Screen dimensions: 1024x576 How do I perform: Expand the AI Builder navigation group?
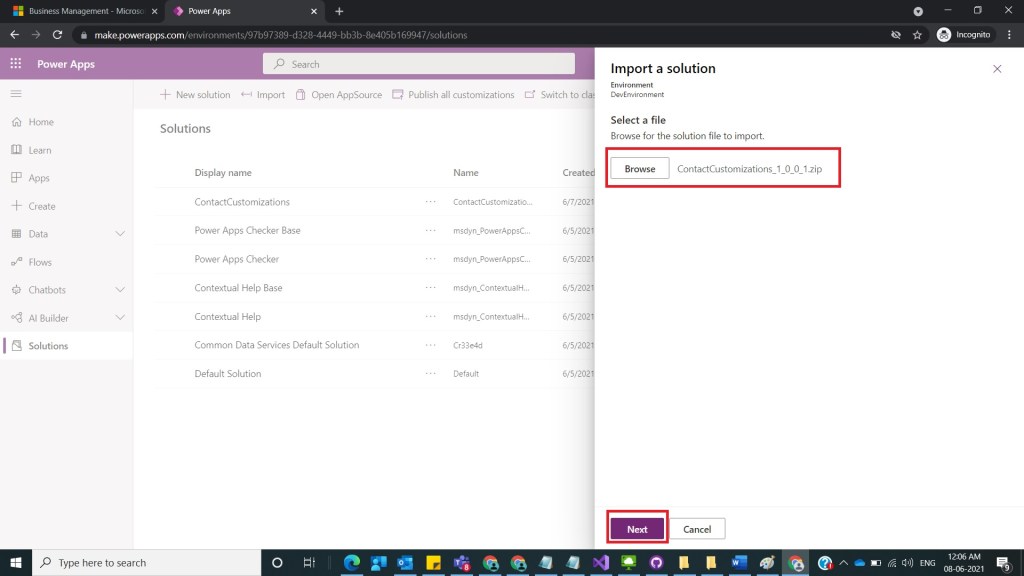click(120, 318)
